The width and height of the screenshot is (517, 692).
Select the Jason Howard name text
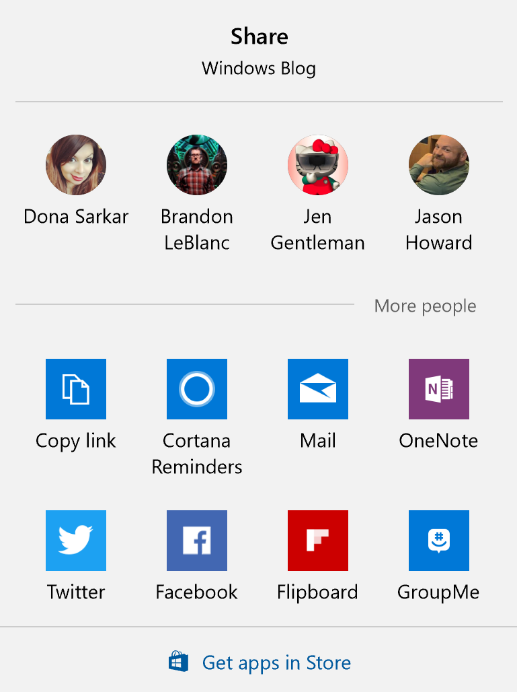tap(439, 229)
